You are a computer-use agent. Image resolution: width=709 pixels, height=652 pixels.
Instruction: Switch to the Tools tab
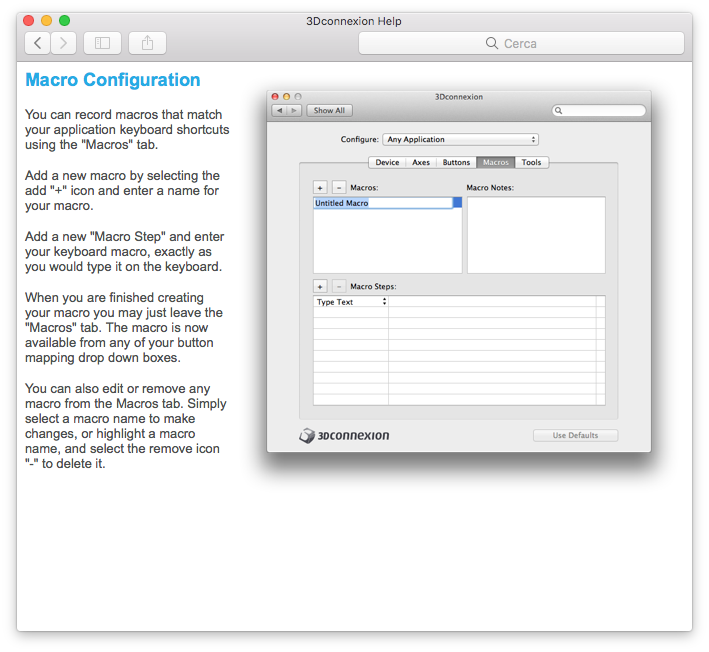pos(531,162)
